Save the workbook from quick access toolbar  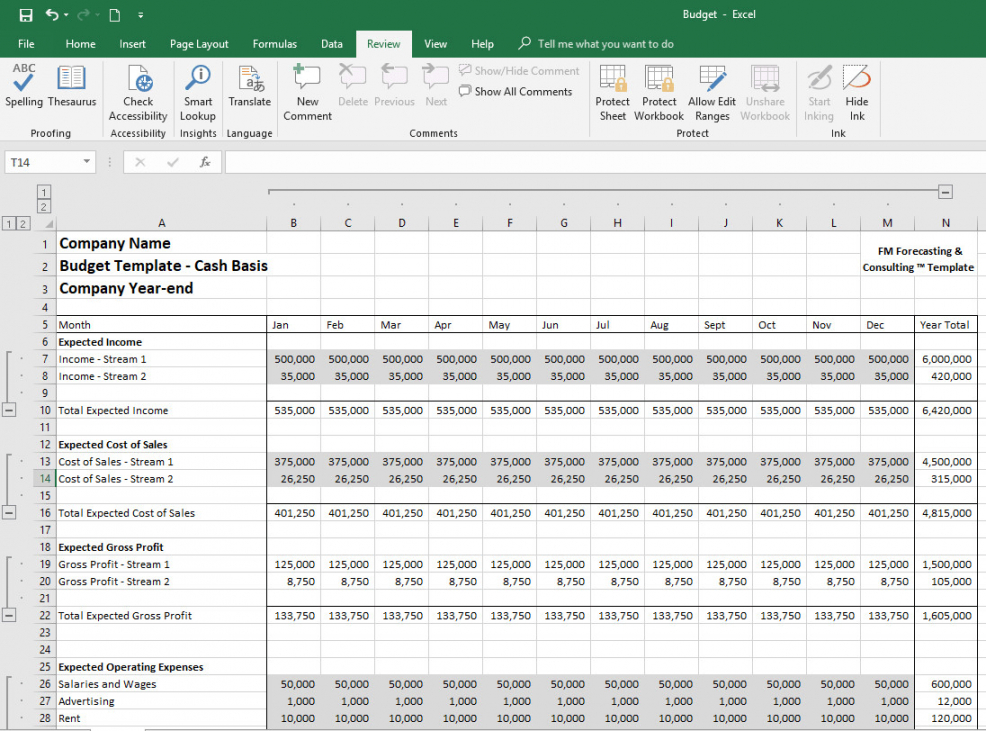[26, 15]
